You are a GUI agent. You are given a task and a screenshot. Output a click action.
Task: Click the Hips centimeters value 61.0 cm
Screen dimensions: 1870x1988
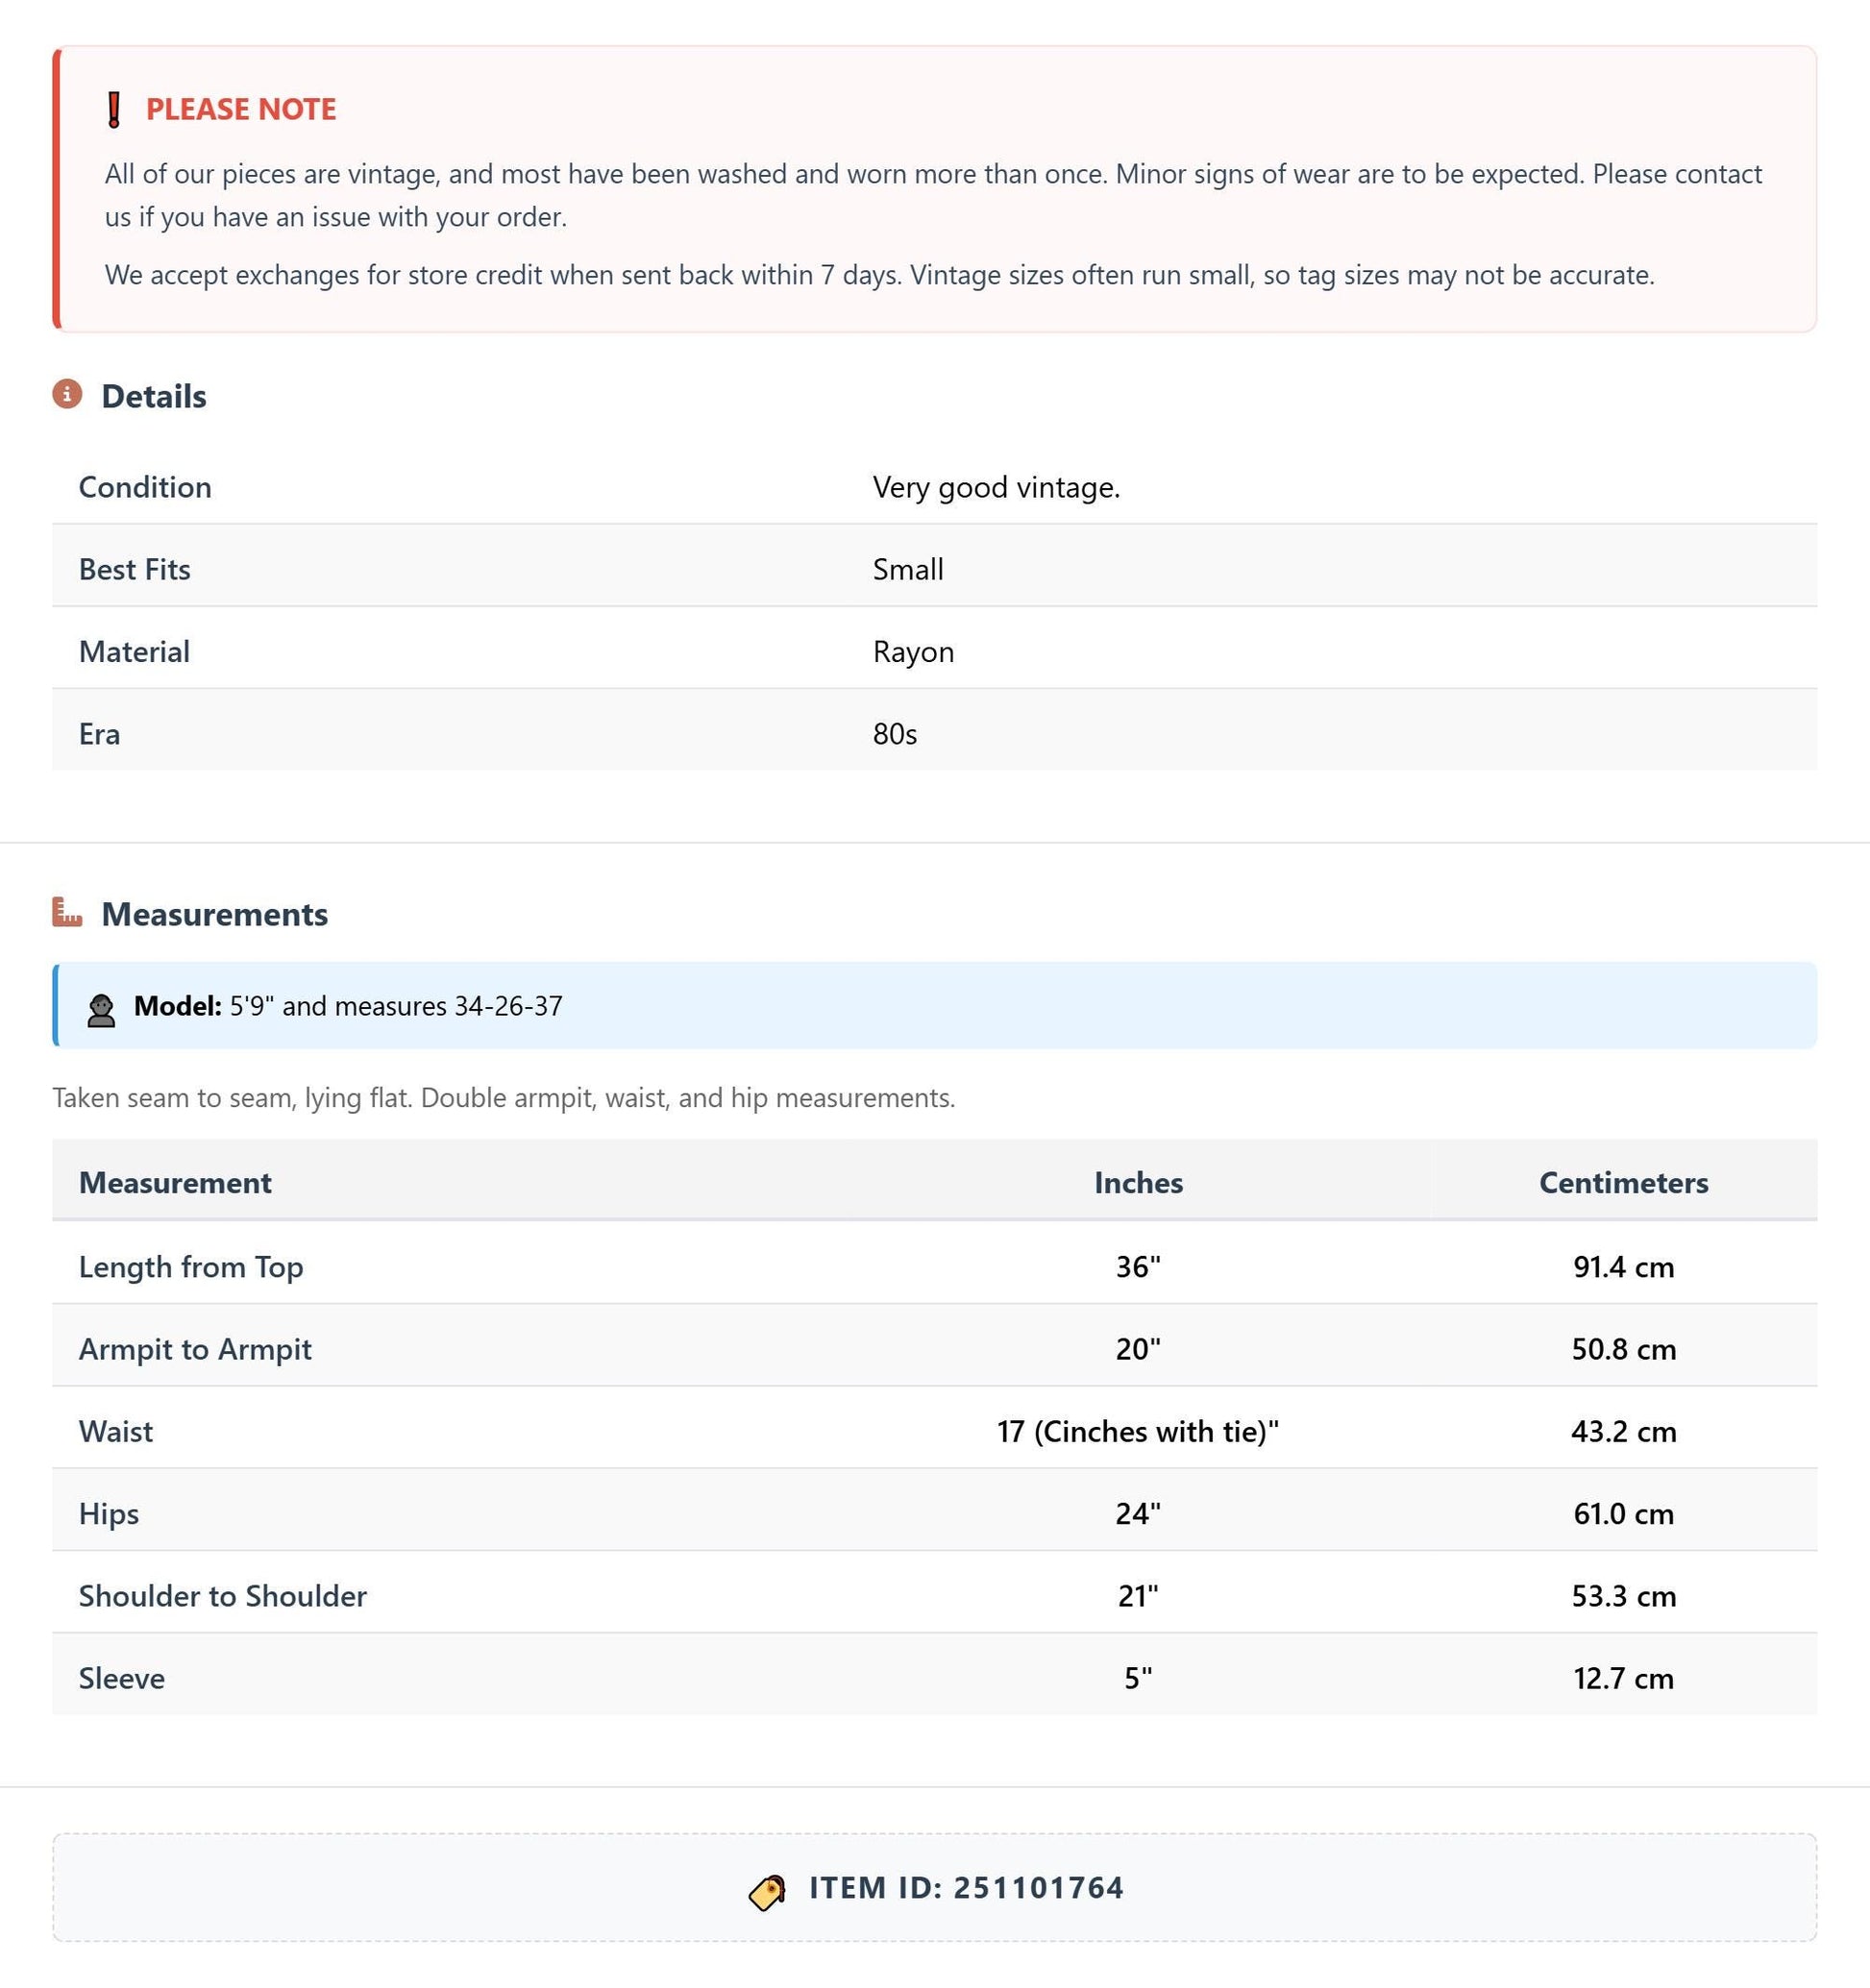tap(1623, 1513)
